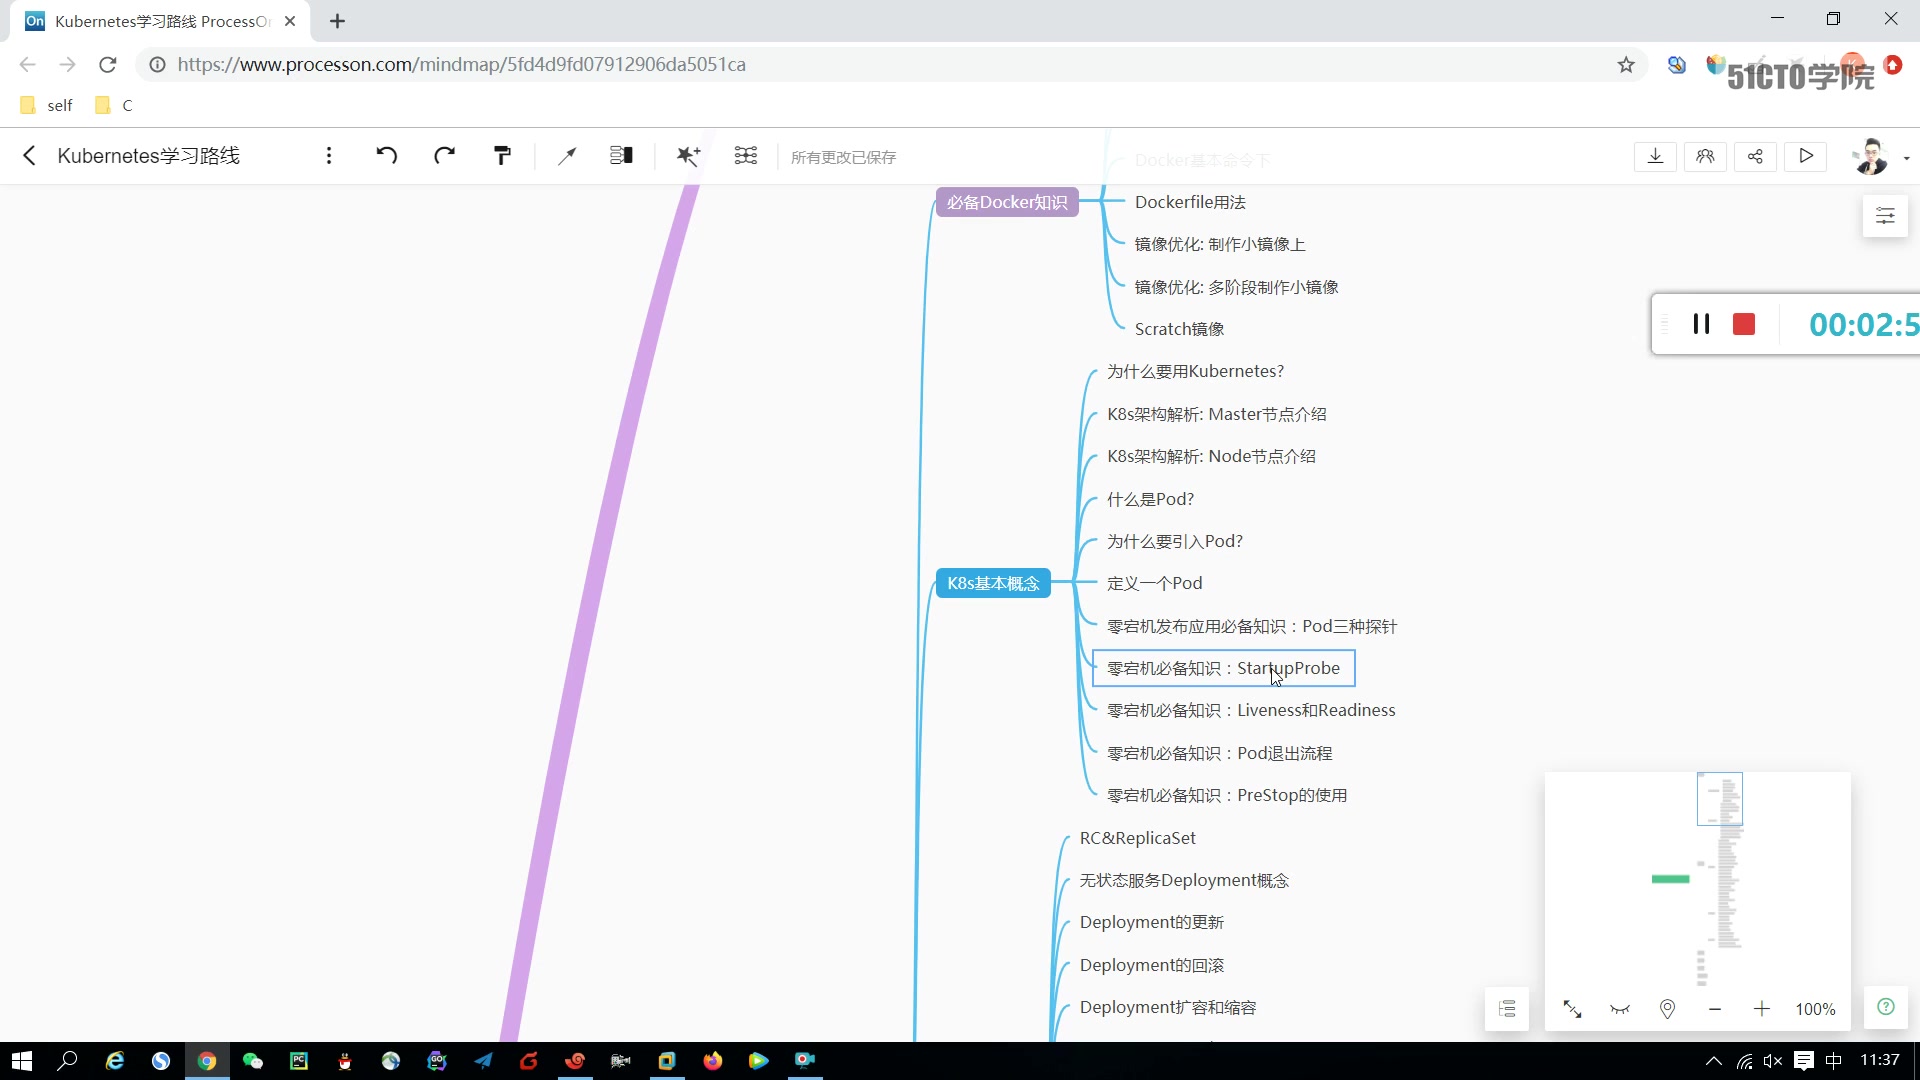Open the mind map structure layout icon
This screenshot has width=1920, height=1080.
[x=621, y=155]
